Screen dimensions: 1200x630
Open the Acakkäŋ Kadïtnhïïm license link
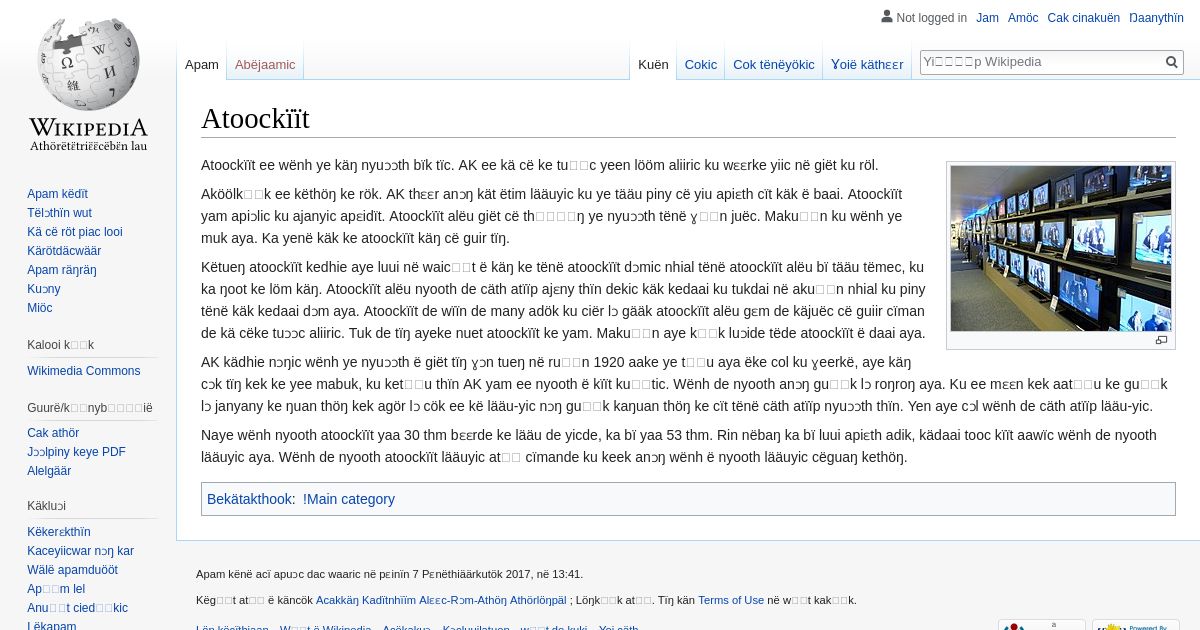pos(441,600)
